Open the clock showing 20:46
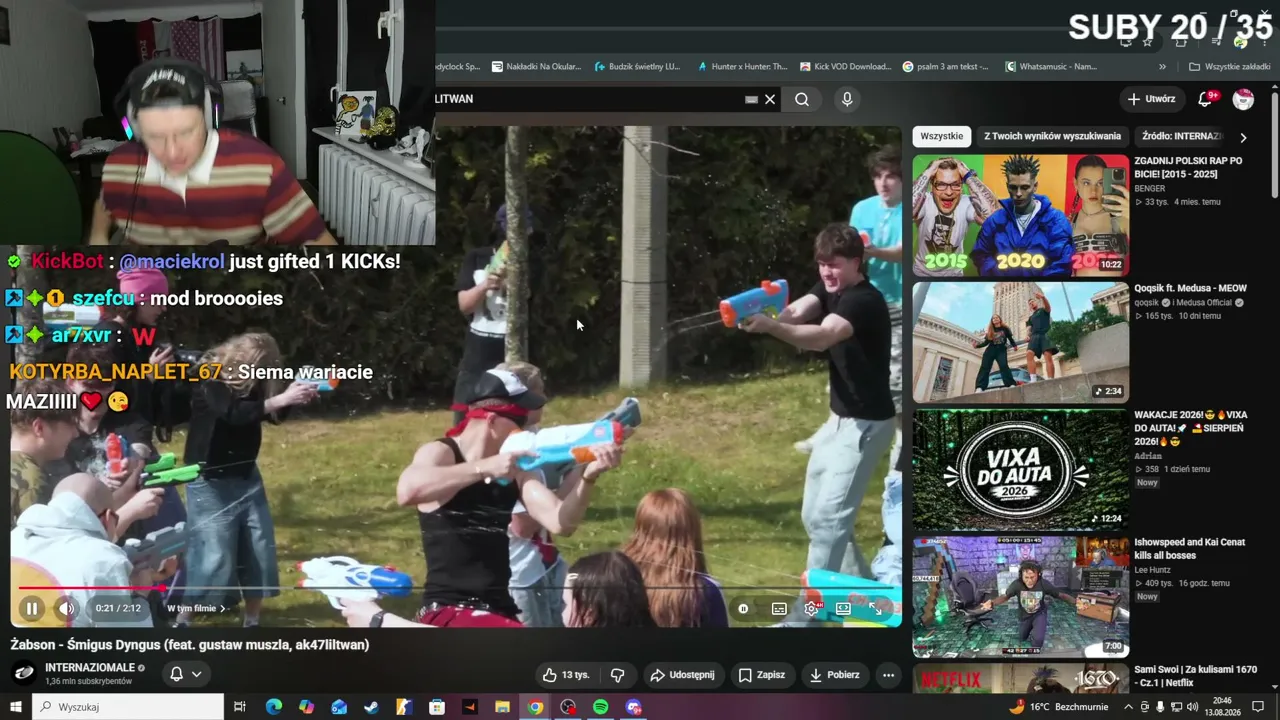This screenshot has height=720, width=1280. click(1222, 707)
